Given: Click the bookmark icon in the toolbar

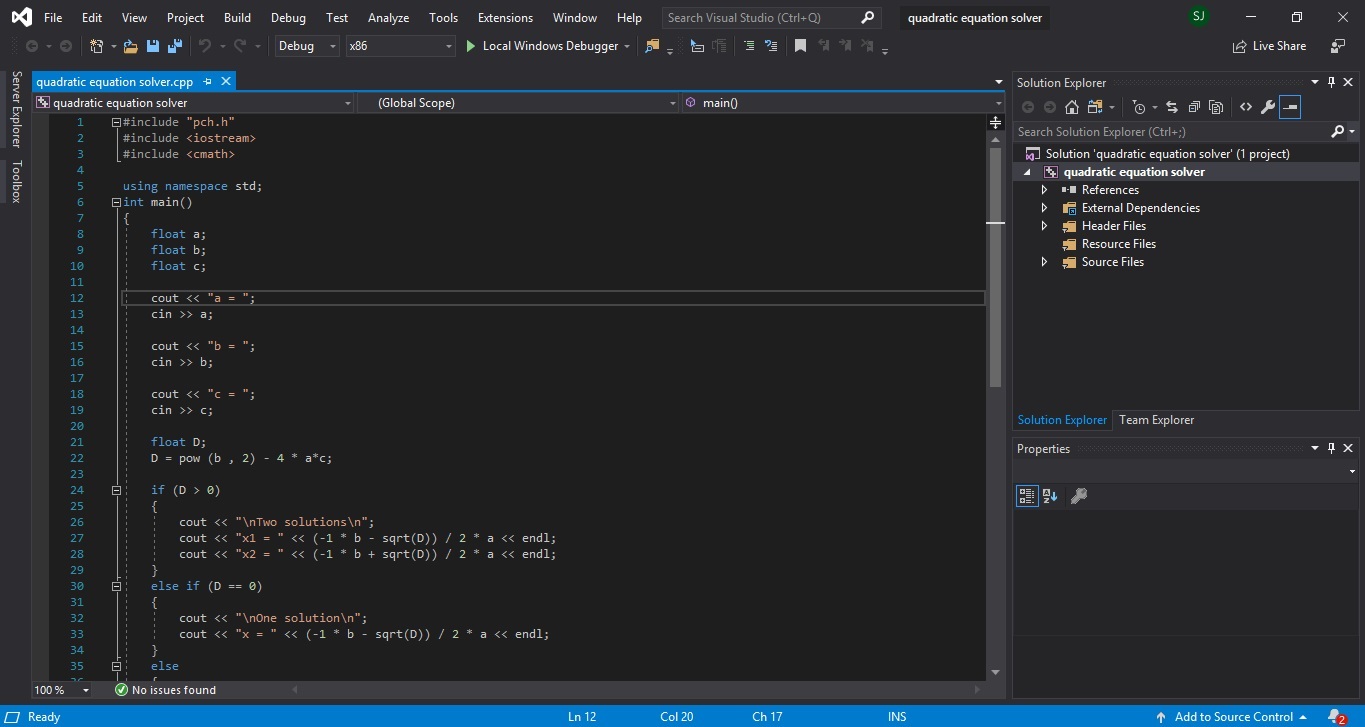Looking at the screenshot, I should (800, 46).
